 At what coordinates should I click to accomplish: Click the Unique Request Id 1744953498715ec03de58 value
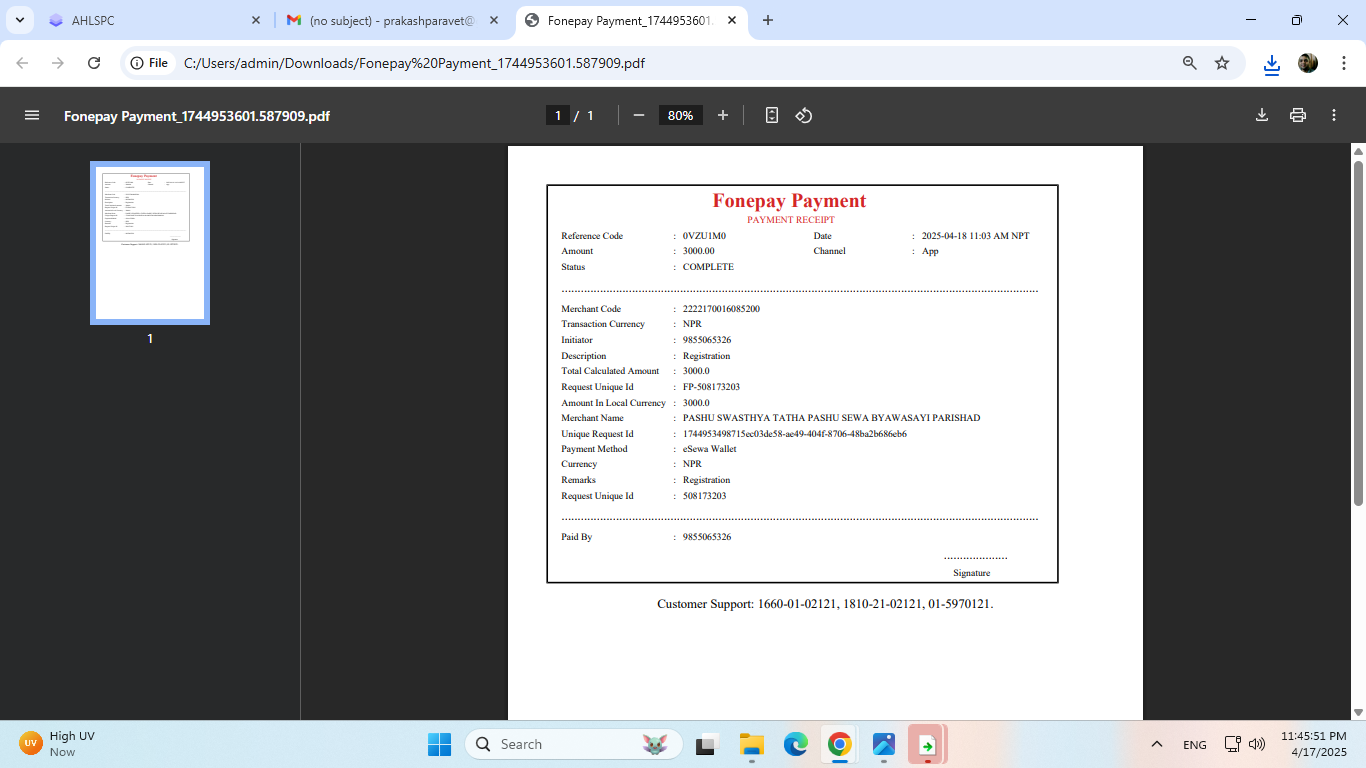point(795,434)
